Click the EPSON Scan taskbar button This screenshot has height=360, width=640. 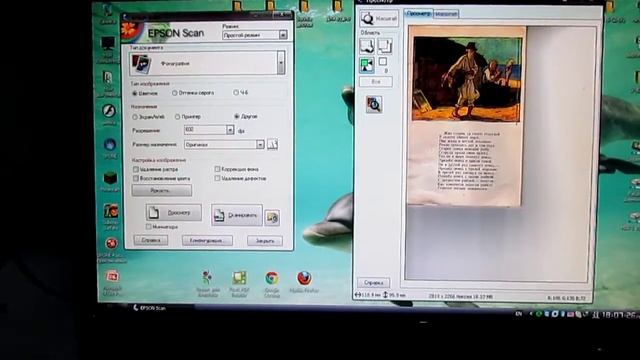[x=150, y=308]
